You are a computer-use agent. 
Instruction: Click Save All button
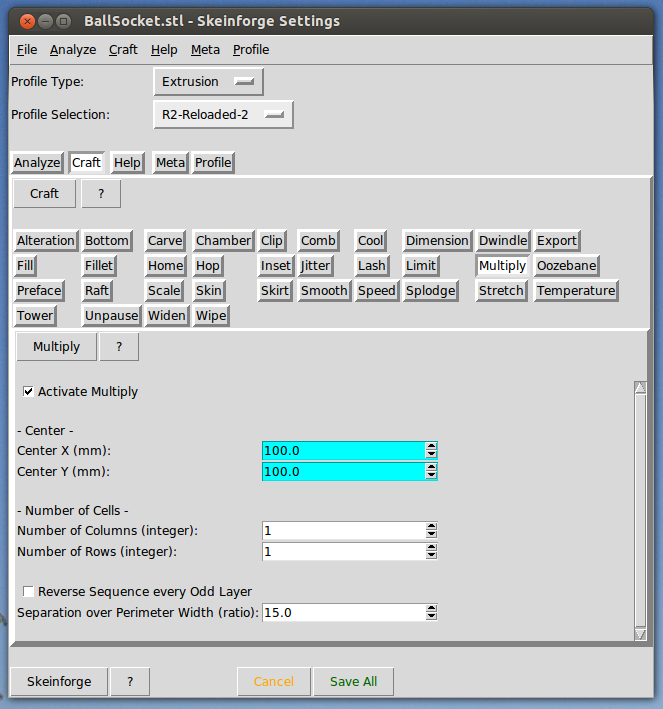coord(354,681)
